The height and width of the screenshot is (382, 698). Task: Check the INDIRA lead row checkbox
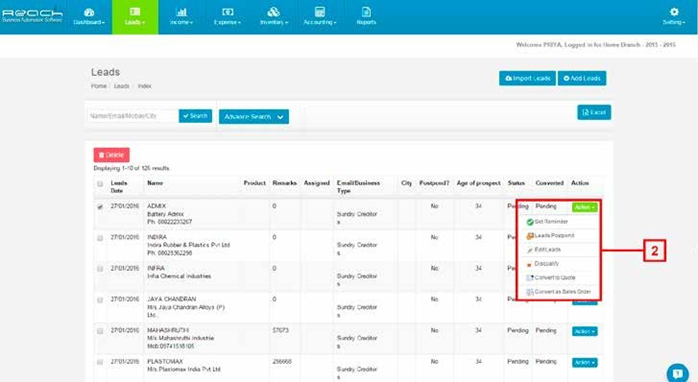100,238
